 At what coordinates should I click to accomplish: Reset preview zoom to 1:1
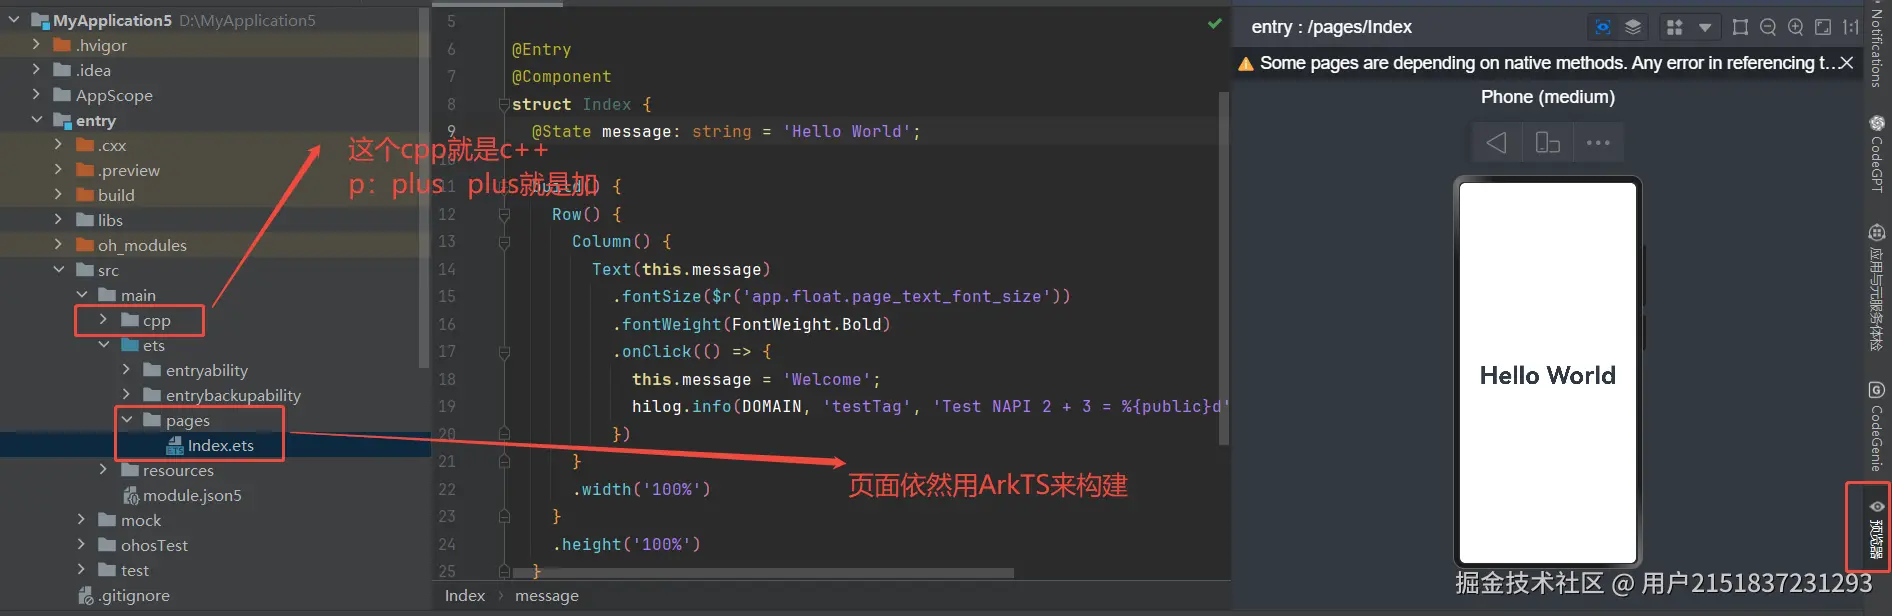(1851, 27)
